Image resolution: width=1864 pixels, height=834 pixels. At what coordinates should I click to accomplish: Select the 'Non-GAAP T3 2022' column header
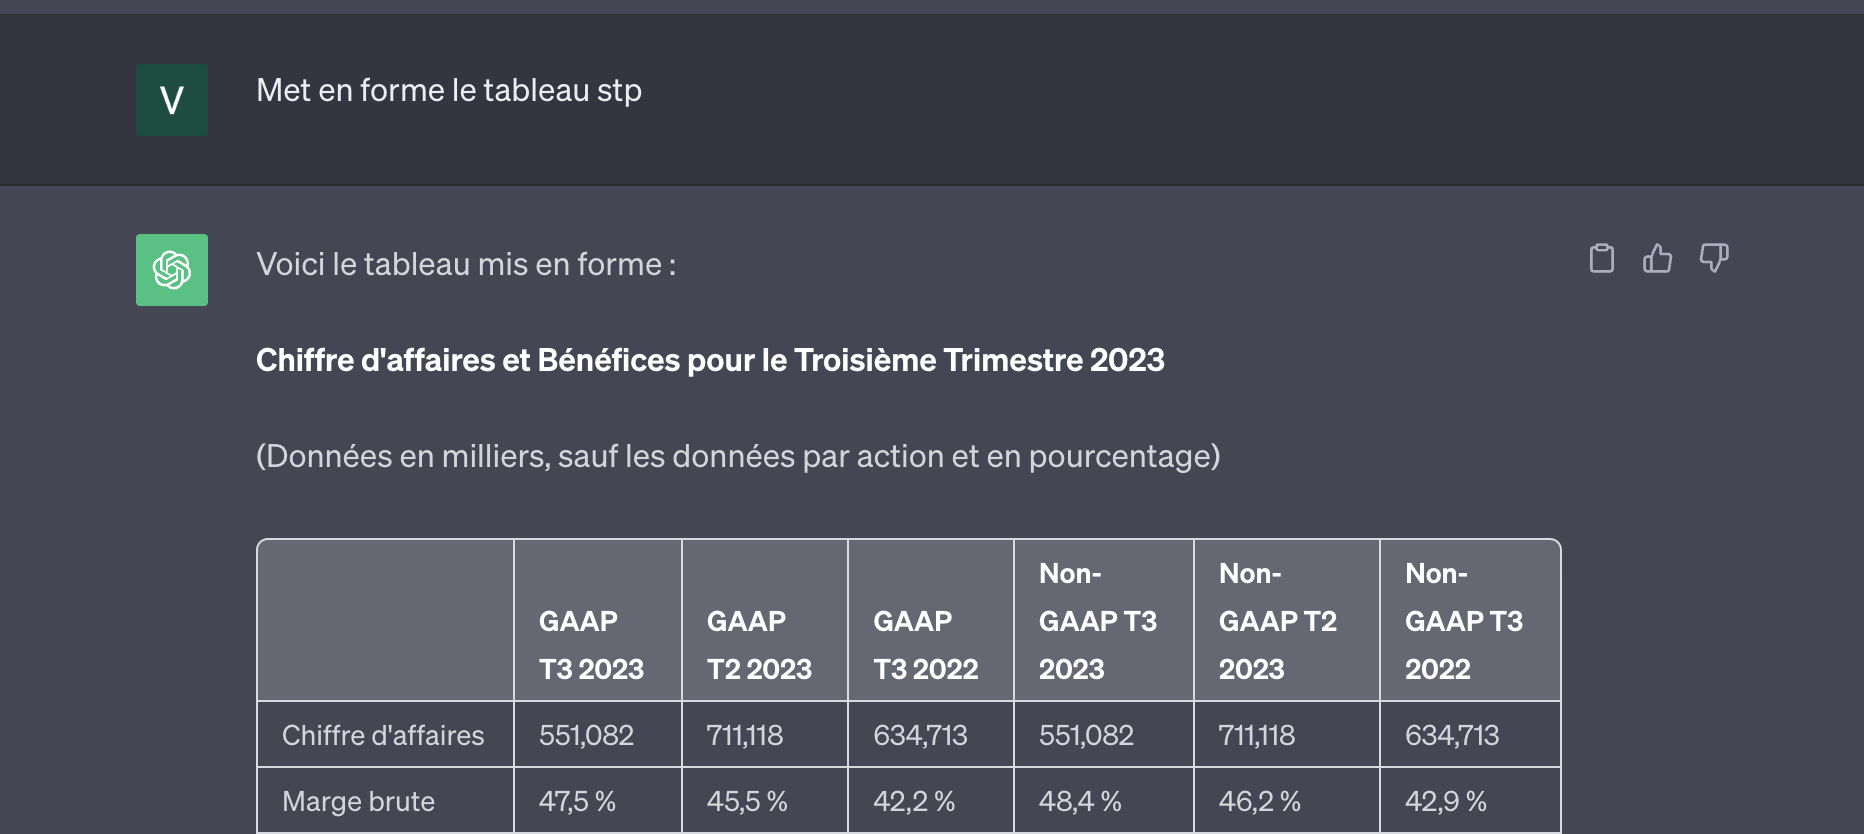[x=1470, y=621]
